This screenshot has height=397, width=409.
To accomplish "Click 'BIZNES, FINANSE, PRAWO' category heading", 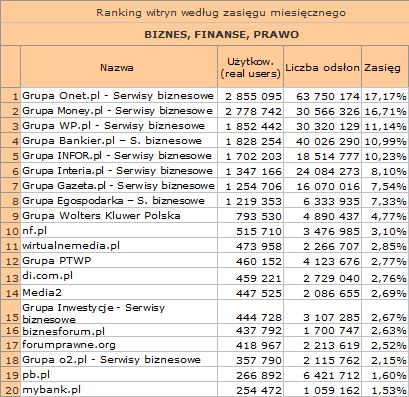I will pyautogui.click(x=221, y=35).
